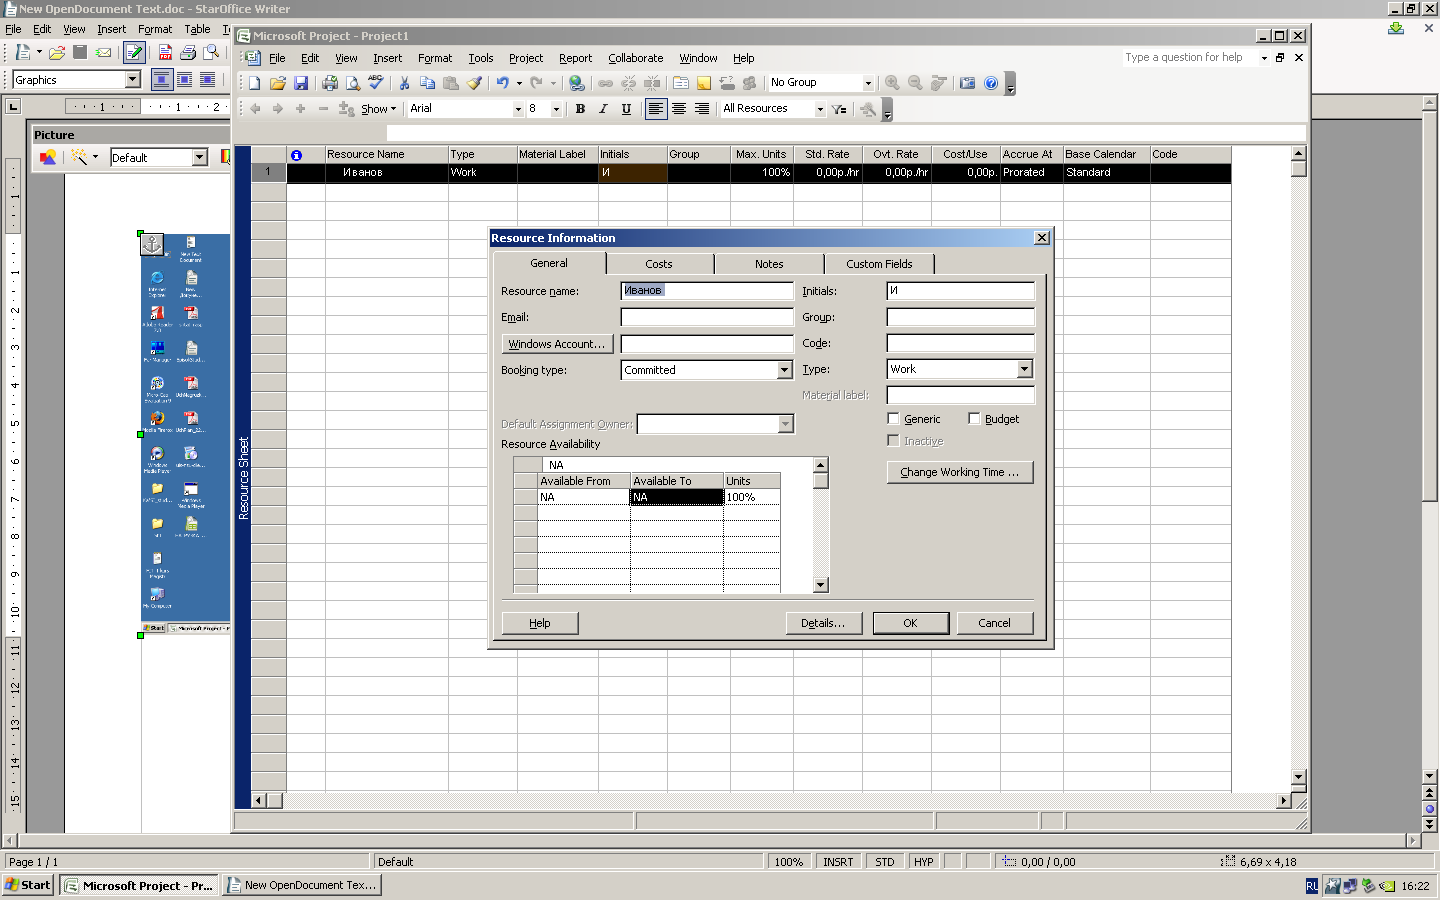Open file via folder icon in Project toolbar

tap(278, 83)
